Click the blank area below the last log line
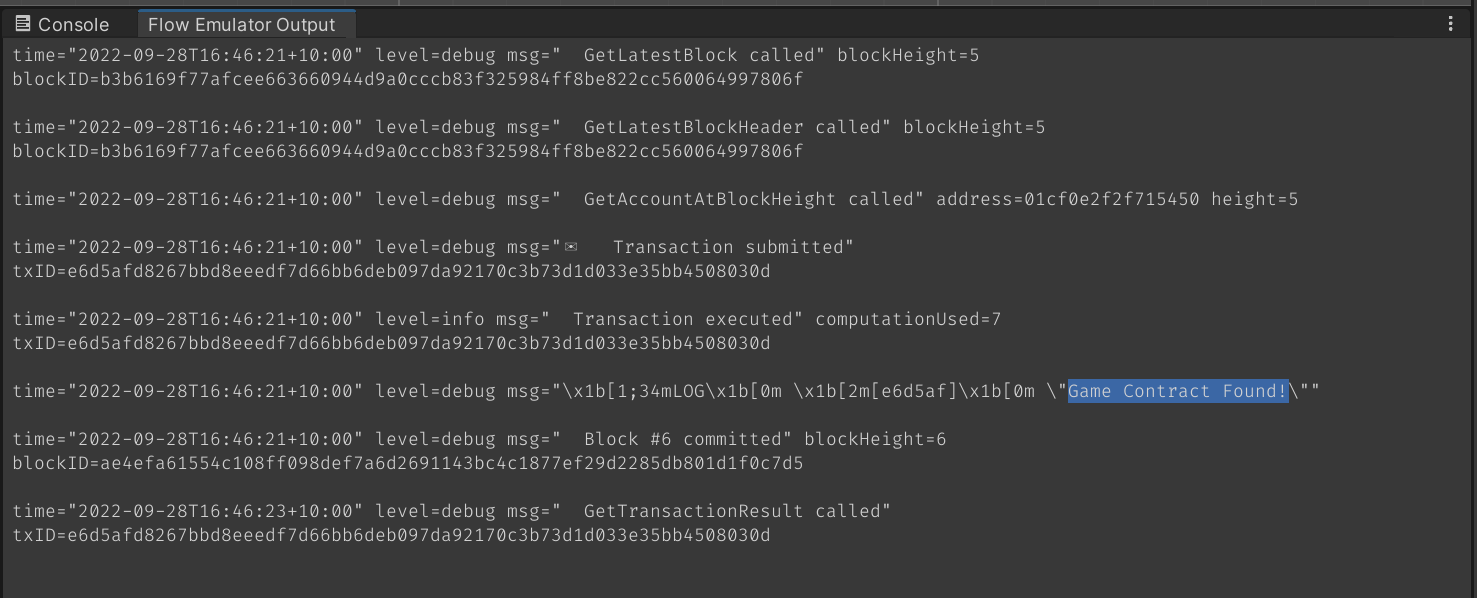This screenshot has height=598, width=1477. click(700, 575)
